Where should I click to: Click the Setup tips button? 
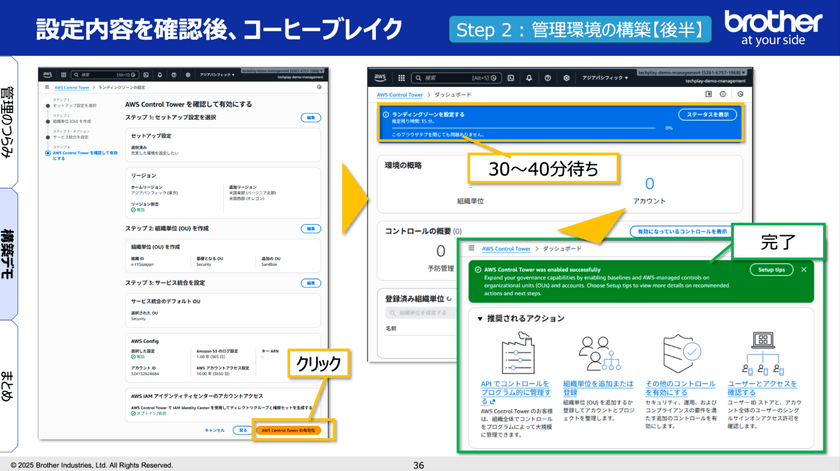pos(770,270)
